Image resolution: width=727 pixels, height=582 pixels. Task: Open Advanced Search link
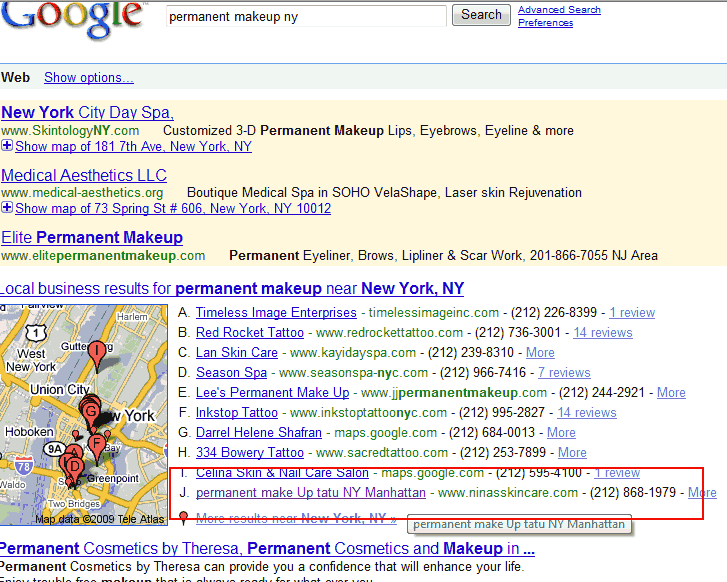[559, 10]
